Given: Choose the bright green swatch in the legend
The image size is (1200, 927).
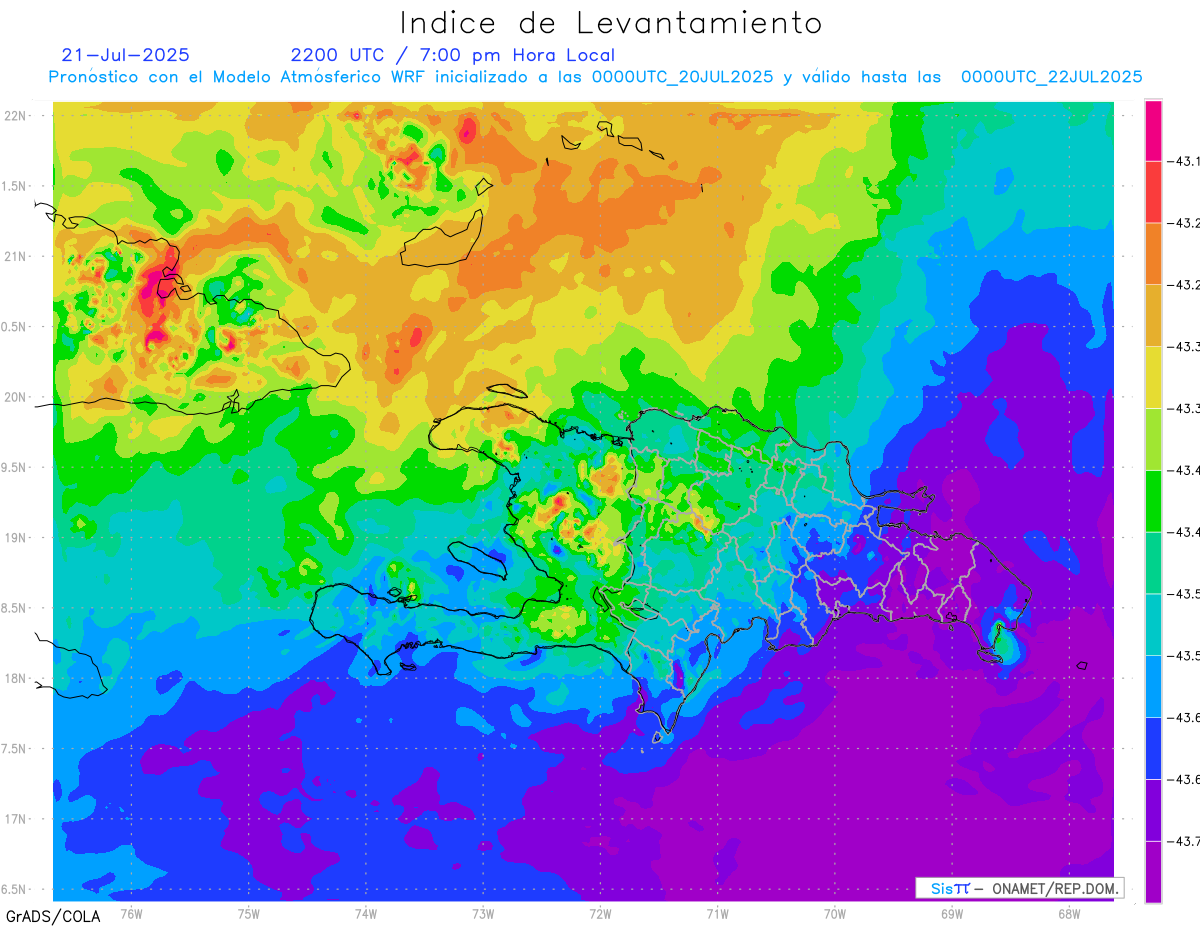Looking at the screenshot, I should pyautogui.click(x=1153, y=500).
